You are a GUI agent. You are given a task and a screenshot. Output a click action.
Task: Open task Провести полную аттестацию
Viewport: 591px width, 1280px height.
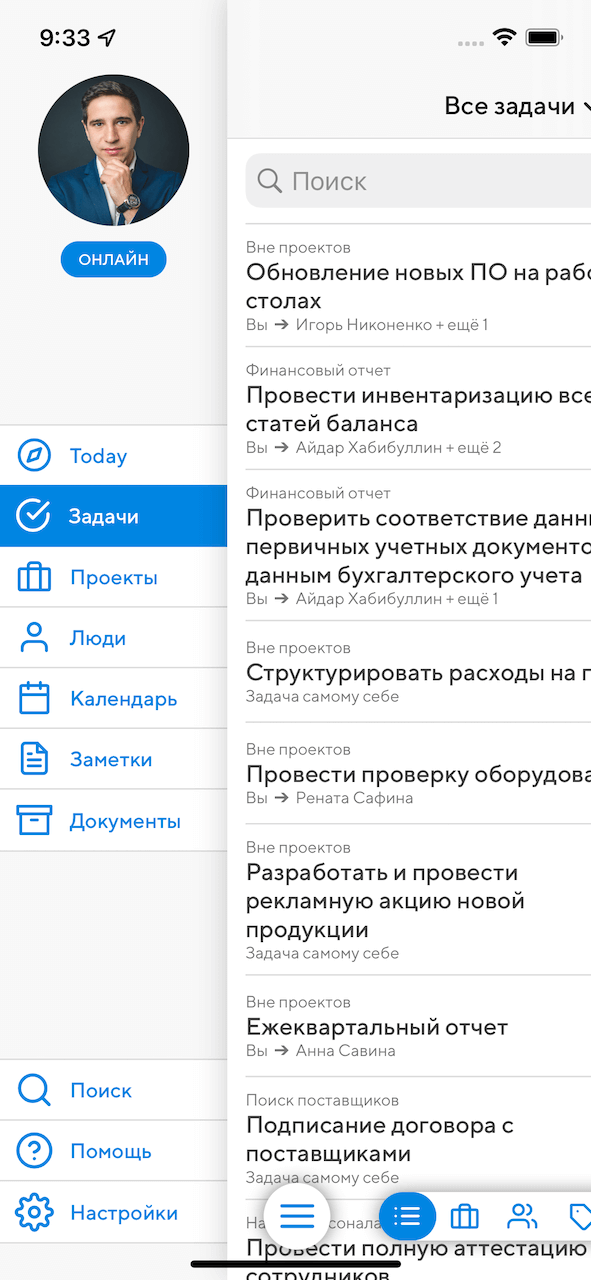tap(418, 1262)
